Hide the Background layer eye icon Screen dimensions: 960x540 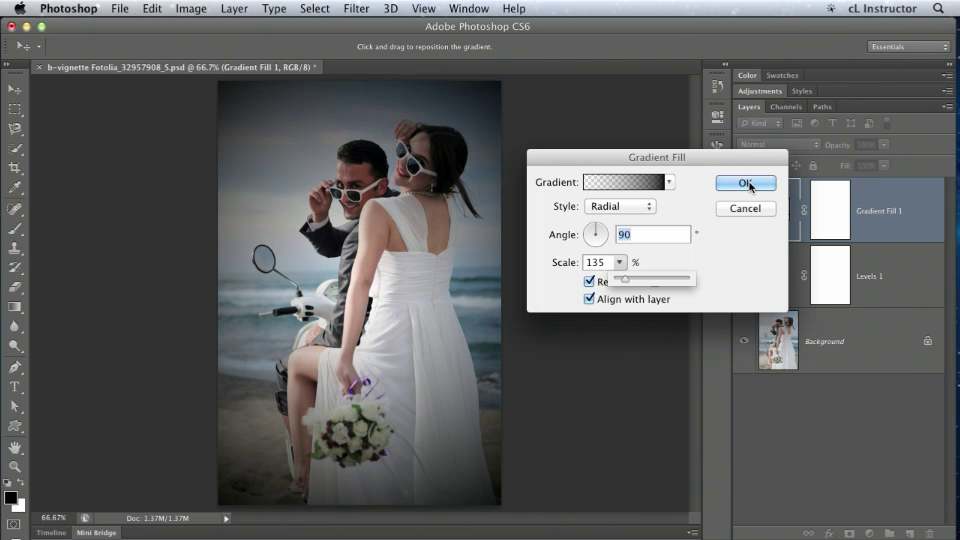[x=744, y=341]
